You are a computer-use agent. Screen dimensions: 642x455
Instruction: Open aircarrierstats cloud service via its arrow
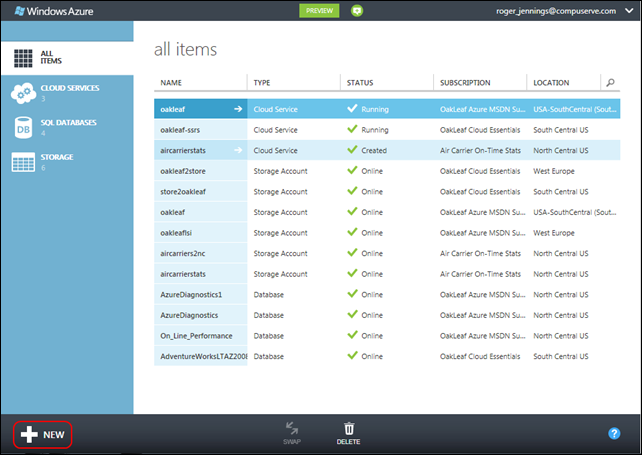point(238,150)
